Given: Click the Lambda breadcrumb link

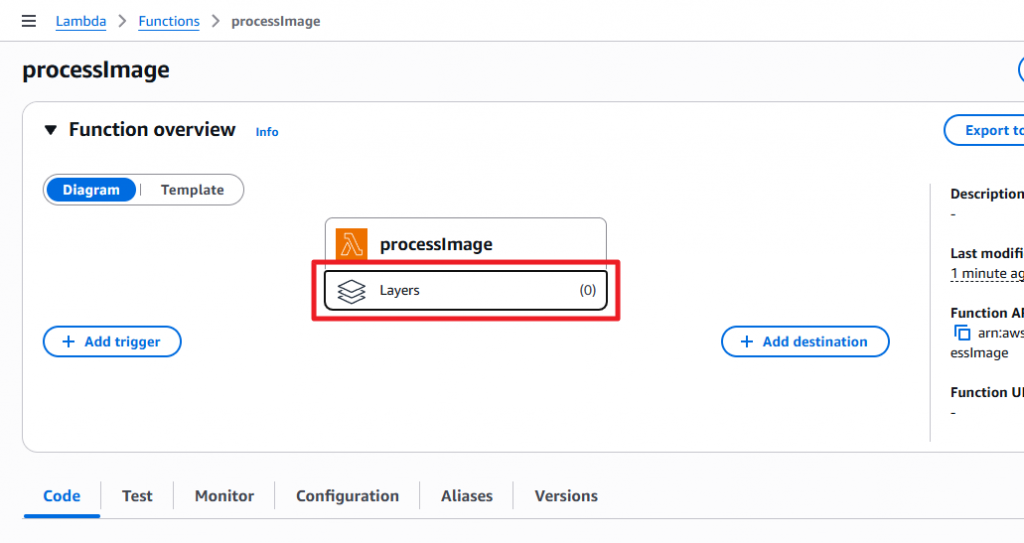Looking at the screenshot, I should pyautogui.click(x=81, y=21).
